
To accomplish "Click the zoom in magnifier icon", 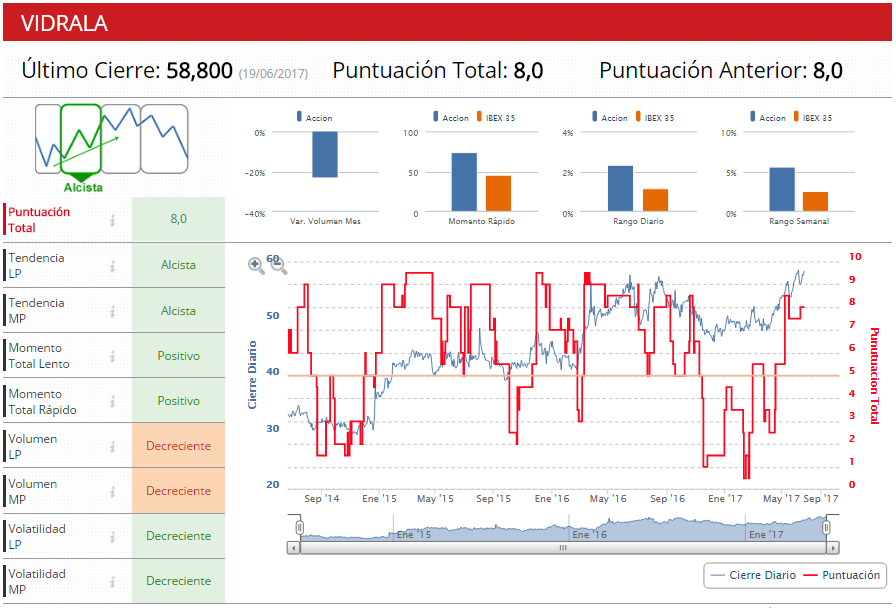I will point(256,266).
